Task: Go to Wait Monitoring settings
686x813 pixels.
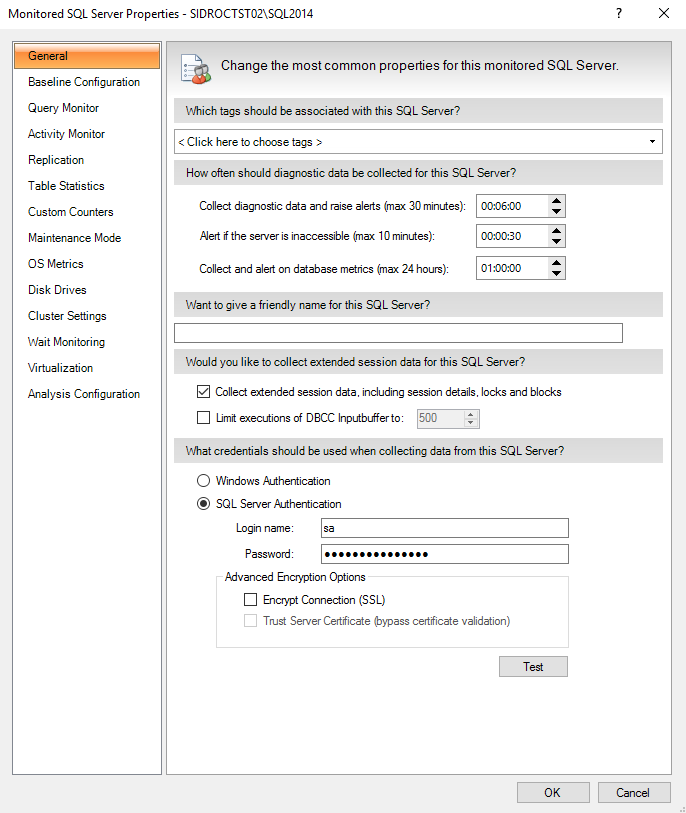Action: (x=66, y=342)
